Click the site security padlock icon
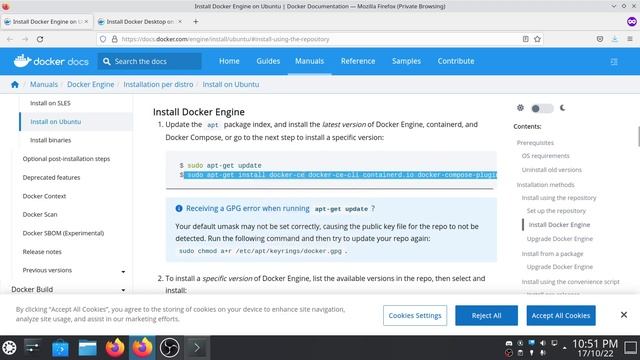This screenshot has height=360, width=640. tap(115, 39)
